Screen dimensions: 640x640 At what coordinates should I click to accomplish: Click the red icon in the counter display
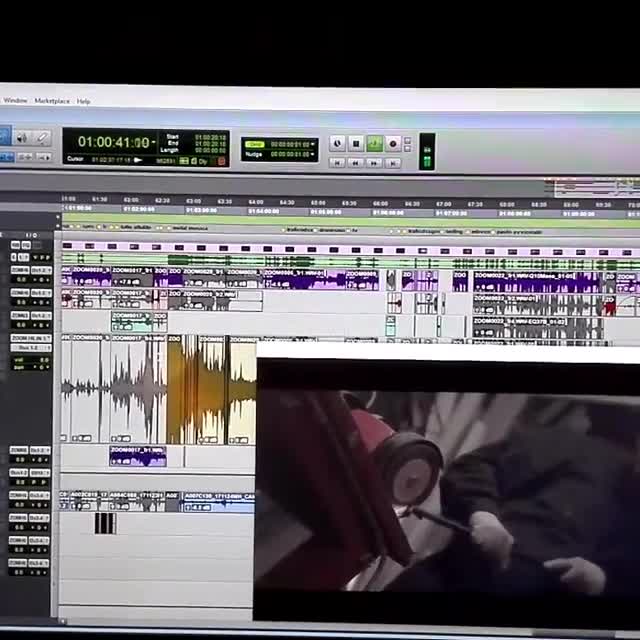221,161
